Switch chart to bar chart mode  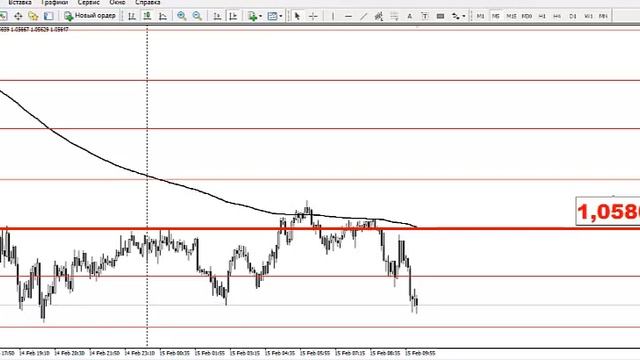pyautogui.click(x=132, y=16)
